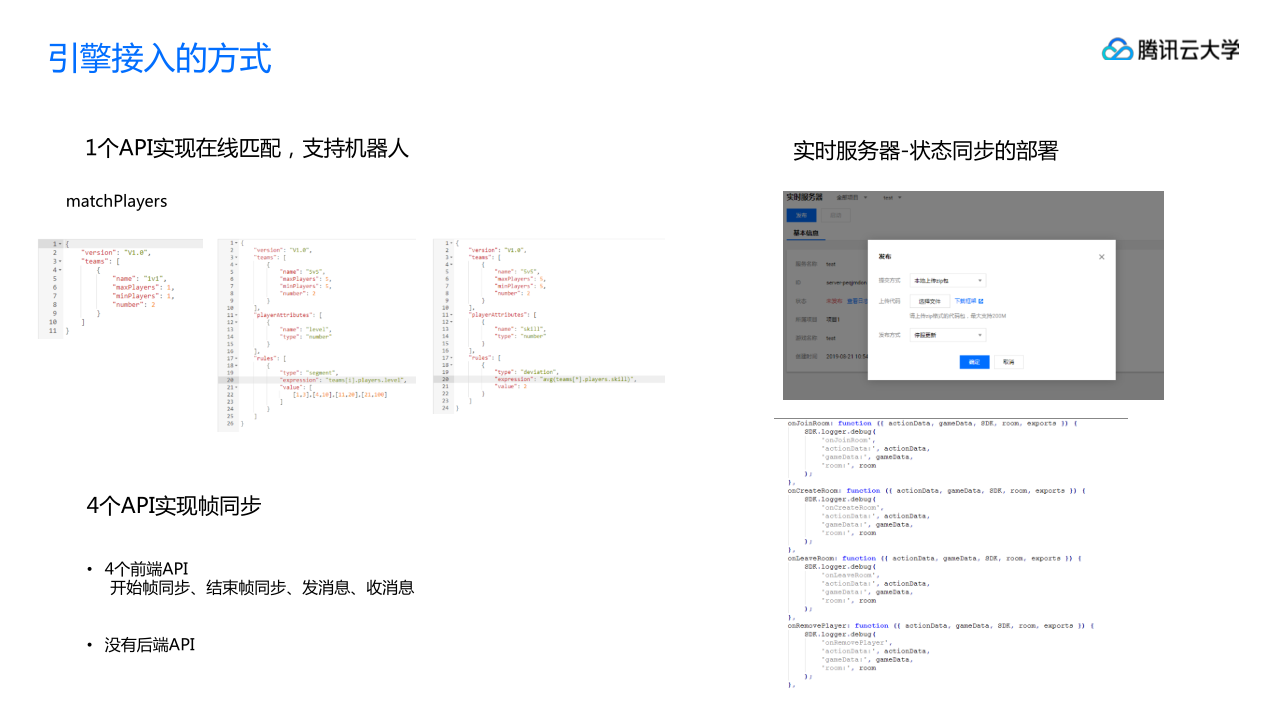The image size is (1280, 720).
Task: Open the 发布方式 release method dropdown
Action: tap(947, 335)
